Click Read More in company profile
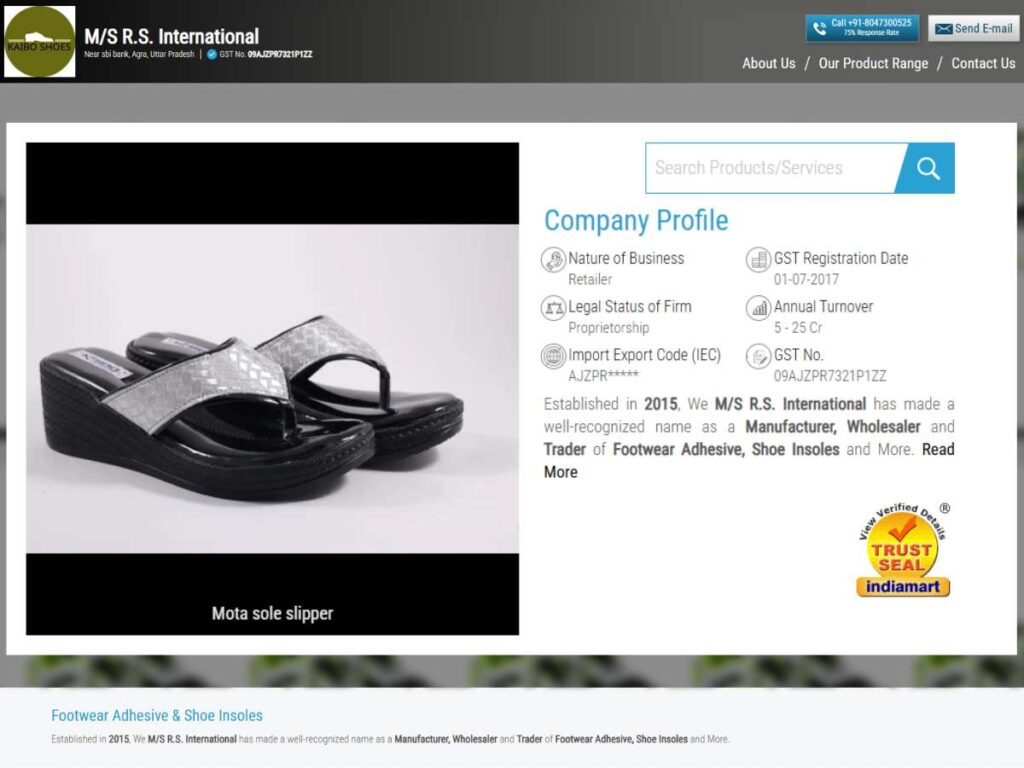This screenshot has width=1024, height=768. 749,460
